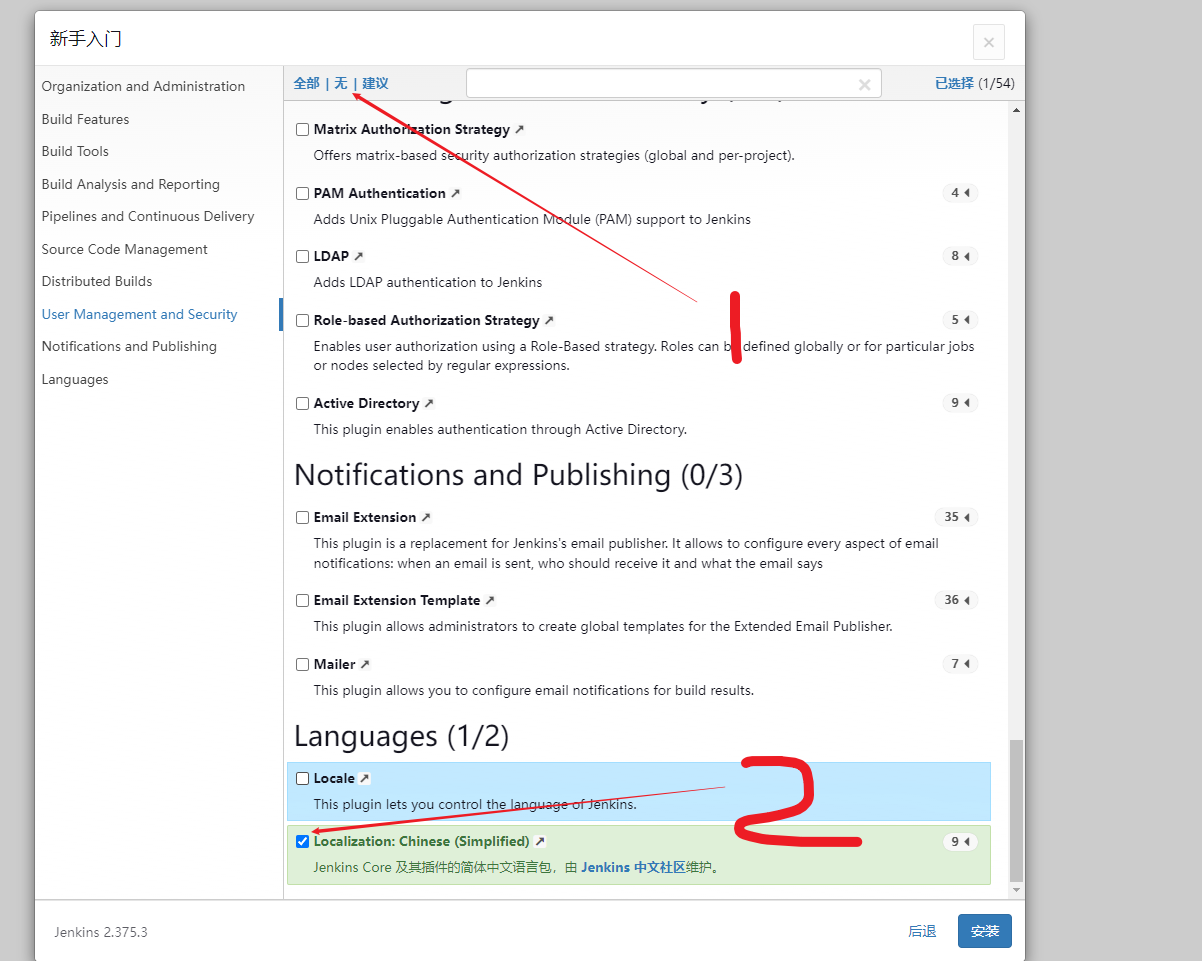This screenshot has height=961, width=1202.
Task: Select Pipelines and Continuous Delivery category
Action: [148, 217]
